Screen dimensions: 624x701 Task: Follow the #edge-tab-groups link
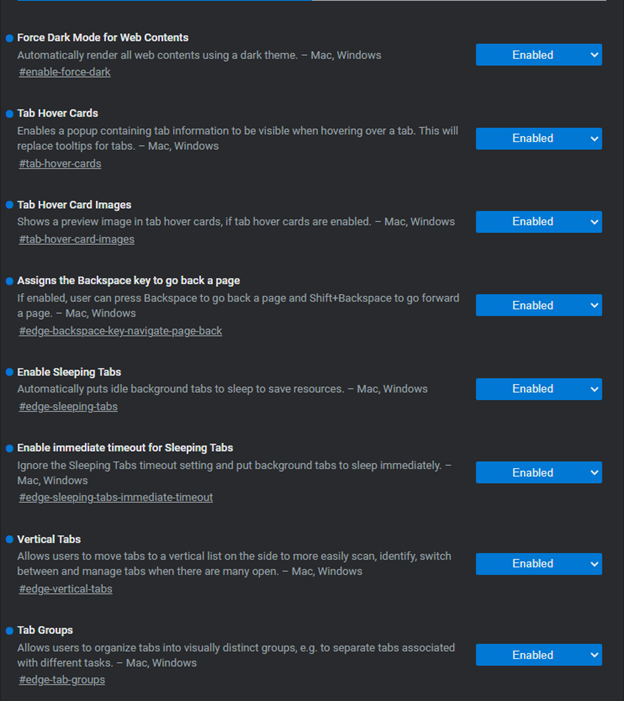[62, 680]
